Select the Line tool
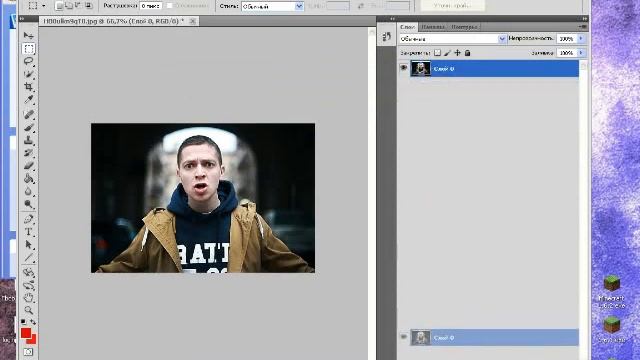Viewport: 640px width, 360px height. tap(28, 257)
